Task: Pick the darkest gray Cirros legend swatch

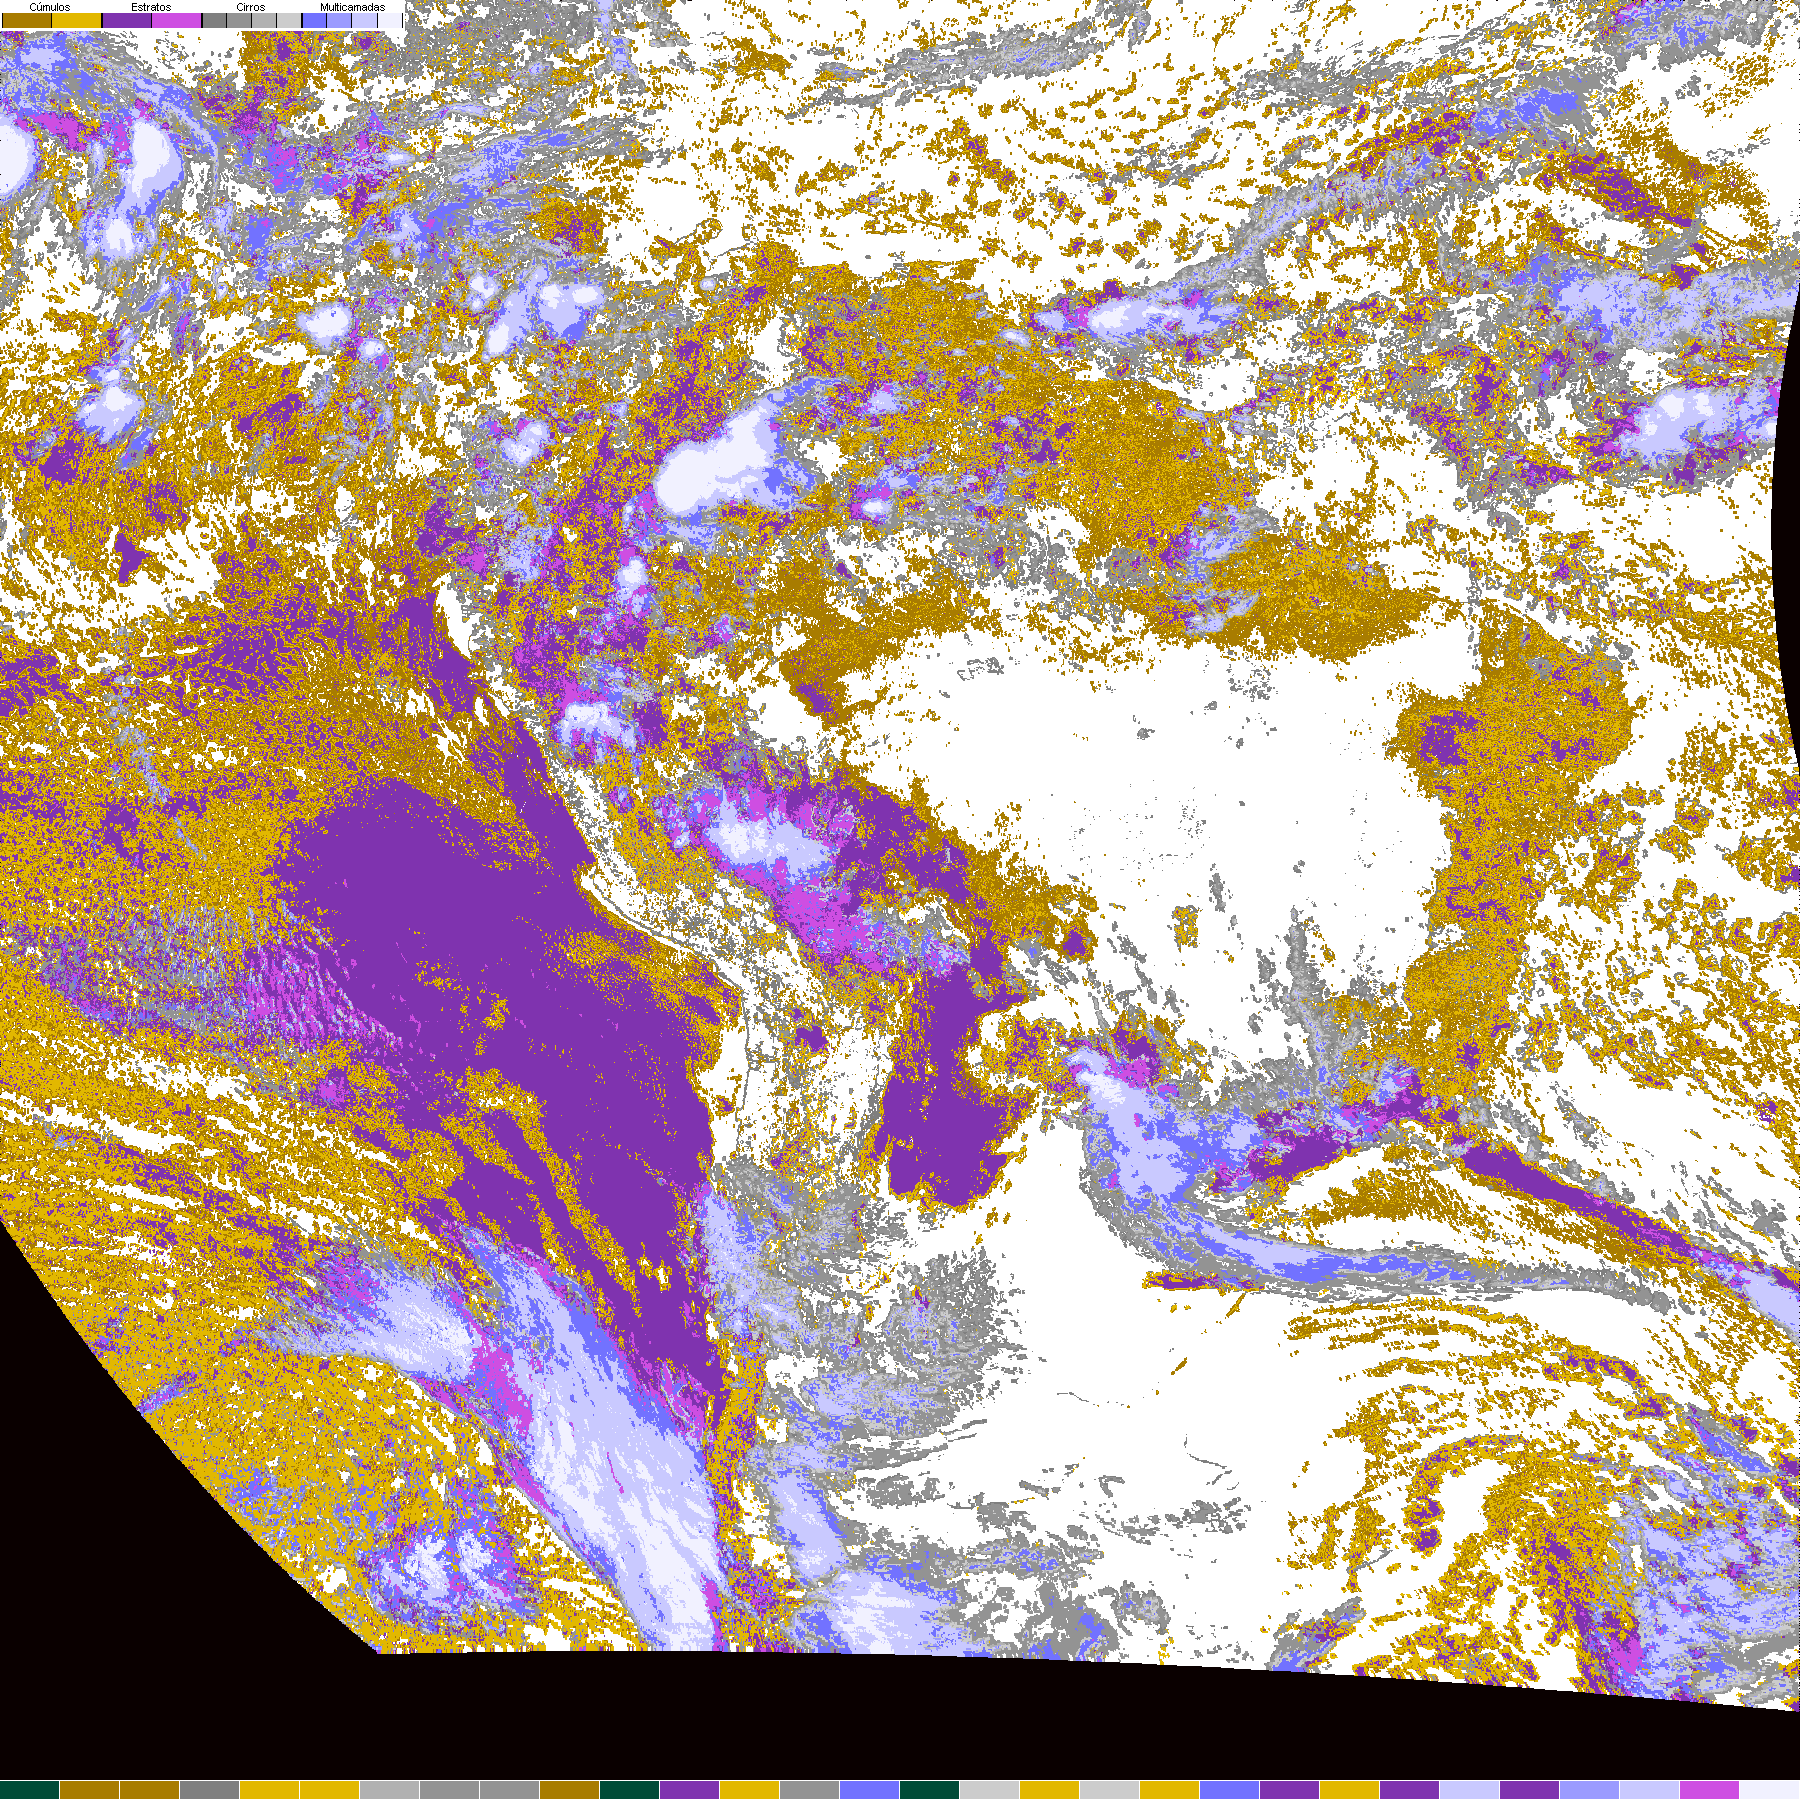Action: point(214,21)
